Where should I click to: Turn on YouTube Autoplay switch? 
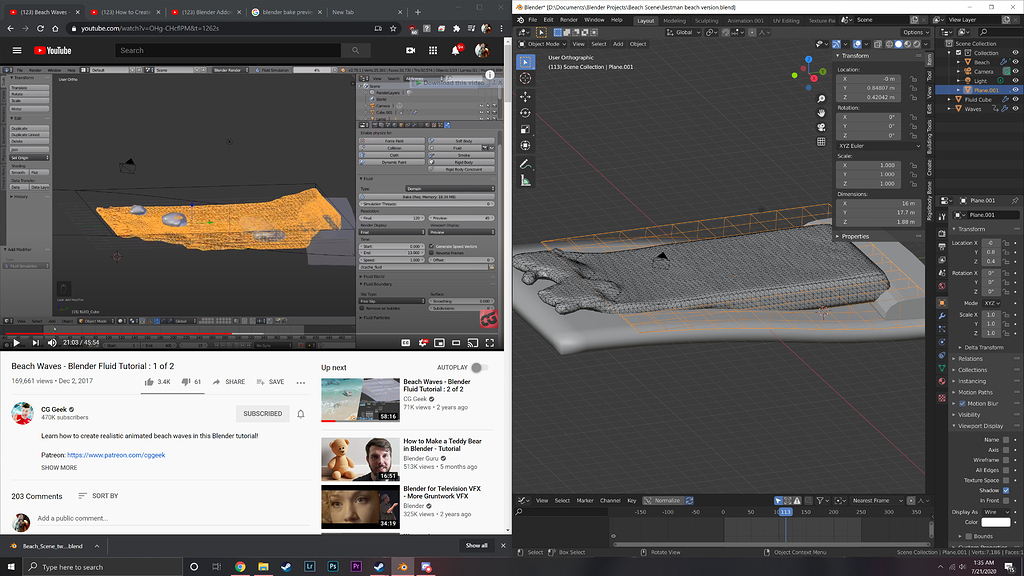[479, 367]
